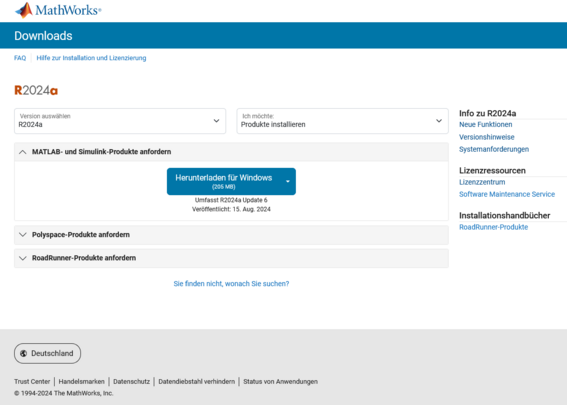Open the FAQ link
The height and width of the screenshot is (405, 567).
pos(20,58)
